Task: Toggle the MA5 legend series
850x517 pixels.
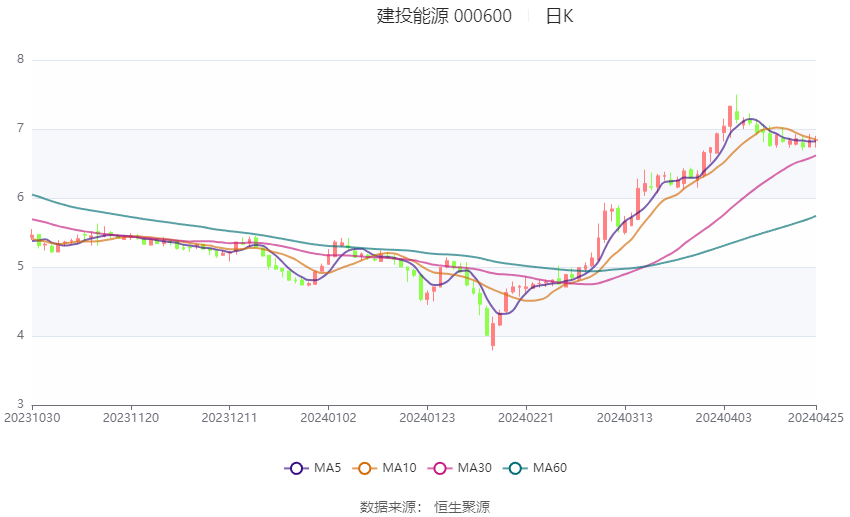Action: tap(313, 468)
